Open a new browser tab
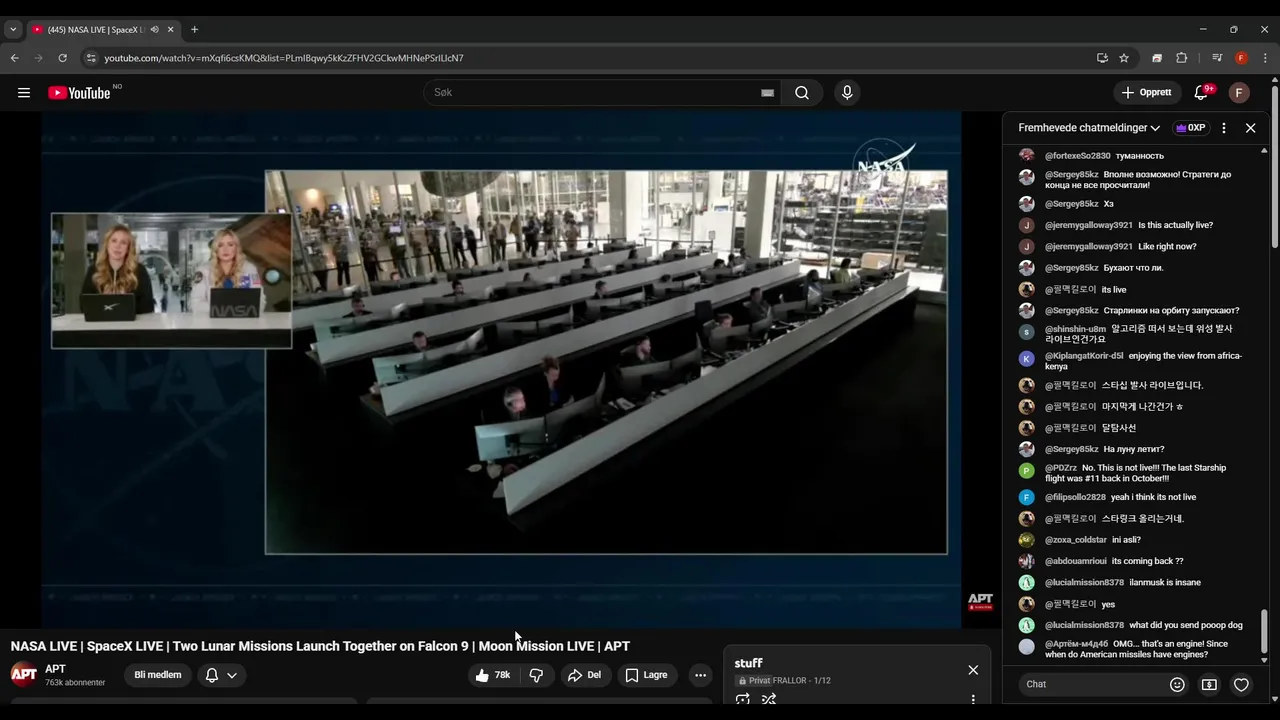The width and height of the screenshot is (1280, 720). [194, 30]
